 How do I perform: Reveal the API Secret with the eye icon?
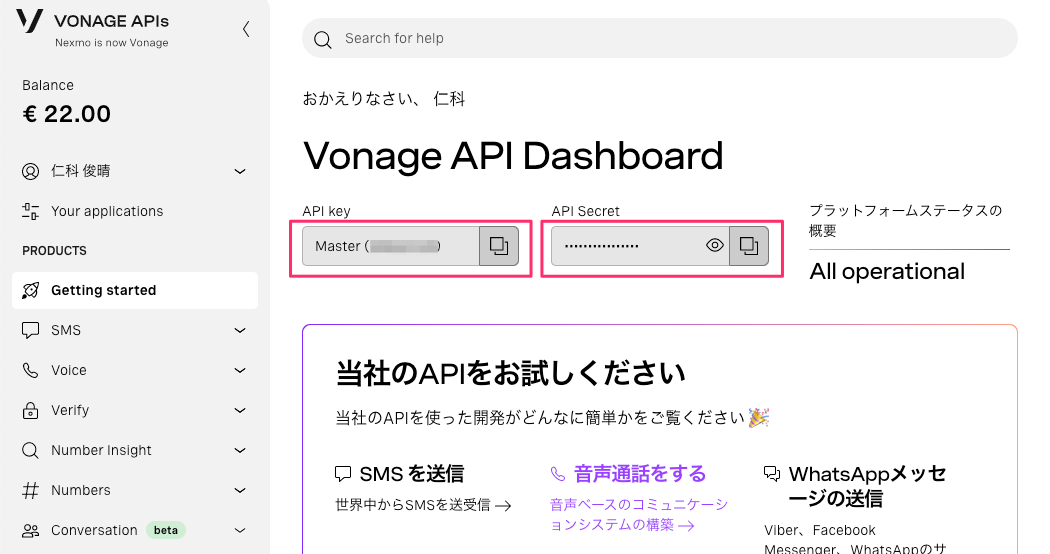pyautogui.click(x=715, y=245)
